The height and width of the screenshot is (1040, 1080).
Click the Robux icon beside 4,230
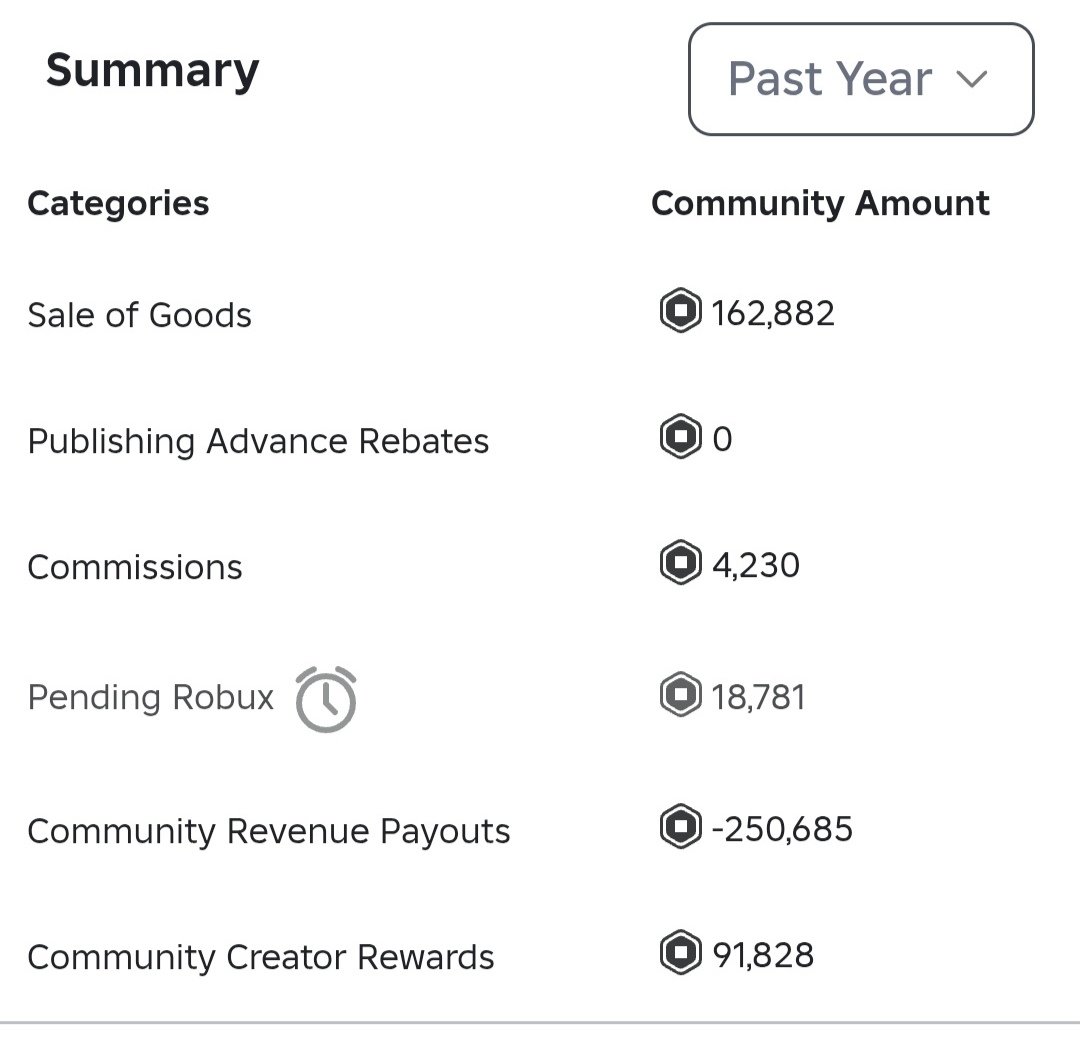(680, 564)
